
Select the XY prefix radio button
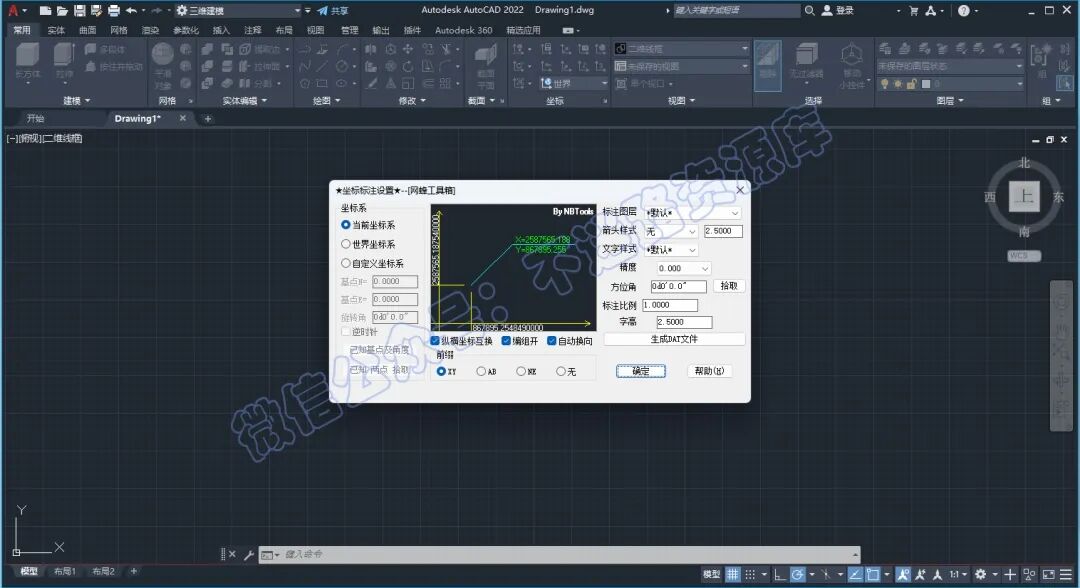pos(442,371)
